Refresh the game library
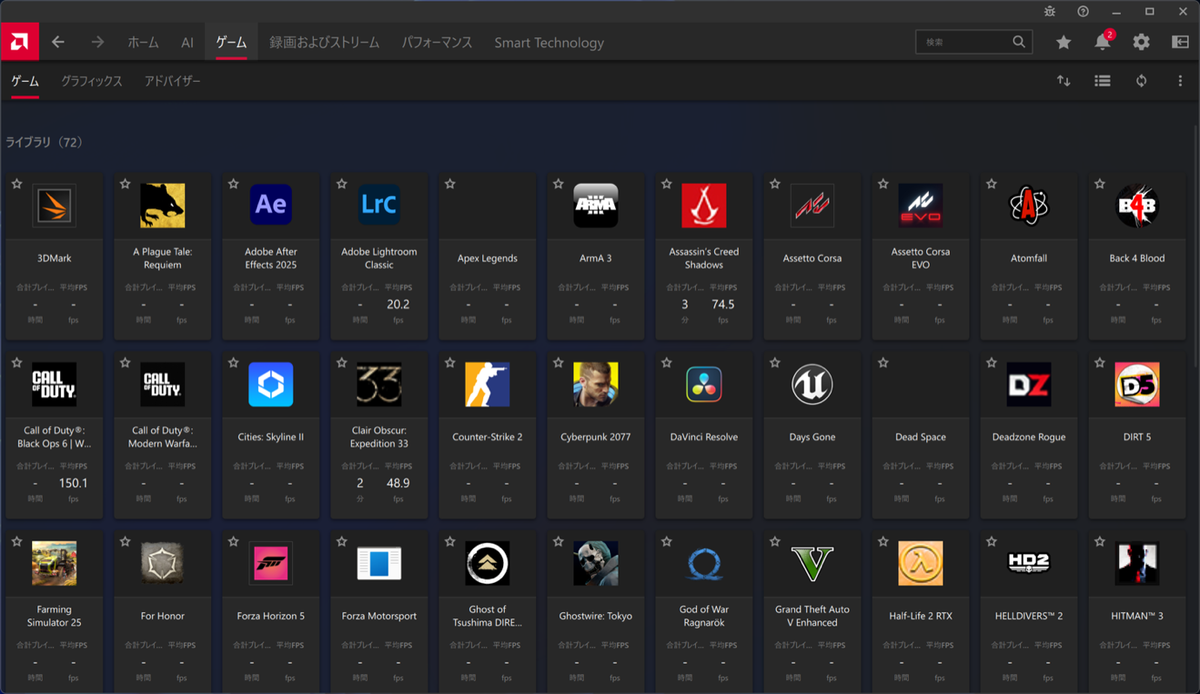This screenshot has width=1200, height=694. point(1141,81)
